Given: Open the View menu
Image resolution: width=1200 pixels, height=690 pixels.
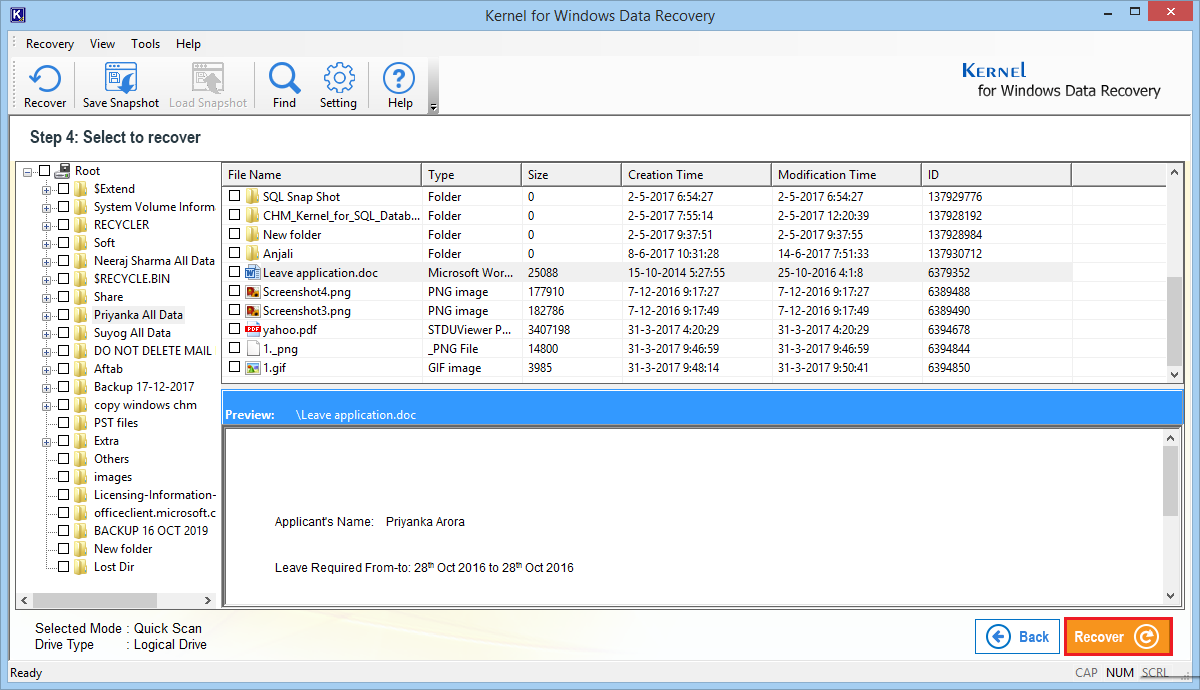Looking at the screenshot, I should (102, 44).
